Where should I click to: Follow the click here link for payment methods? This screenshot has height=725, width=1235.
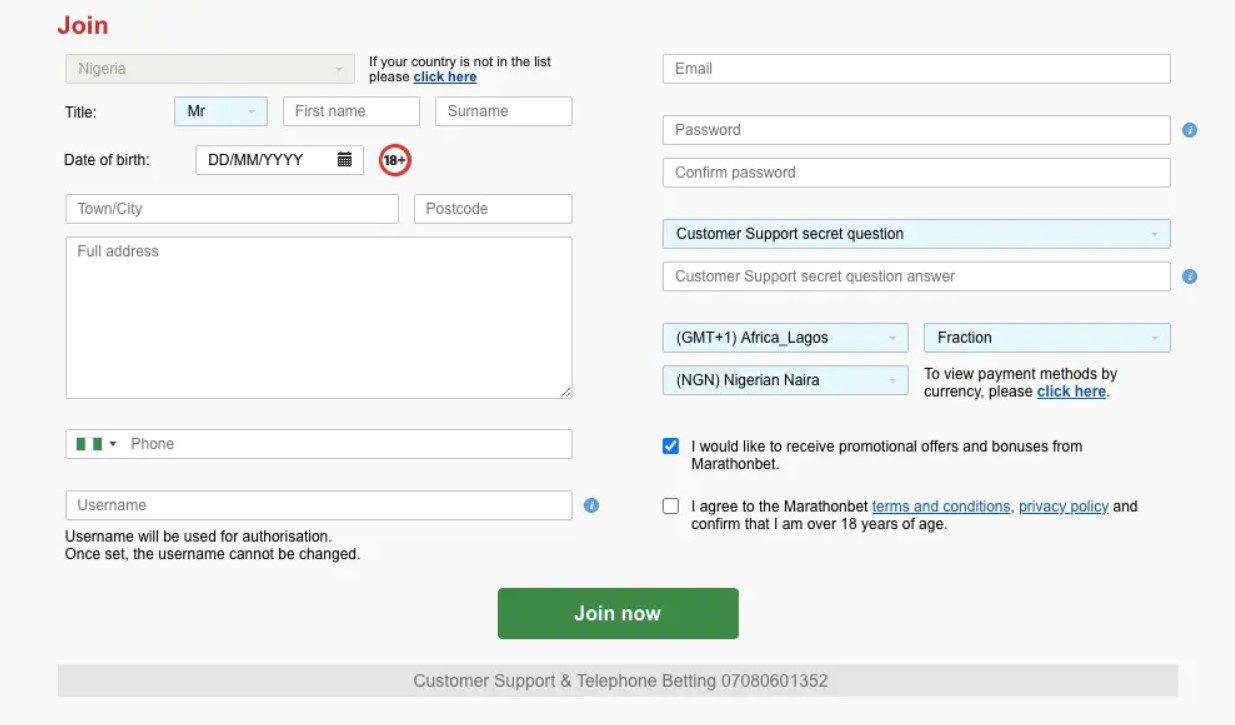pyautogui.click(x=1071, y=391)
